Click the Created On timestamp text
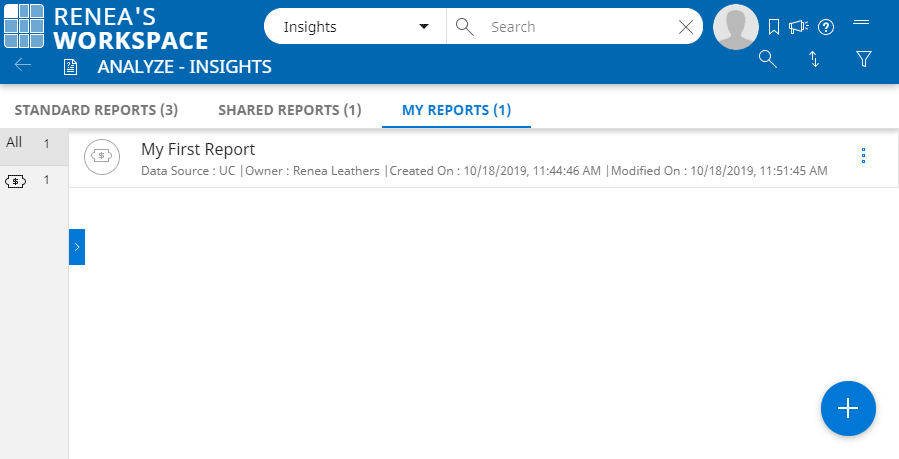Screen dimensions: 899x459 (495, 171)
